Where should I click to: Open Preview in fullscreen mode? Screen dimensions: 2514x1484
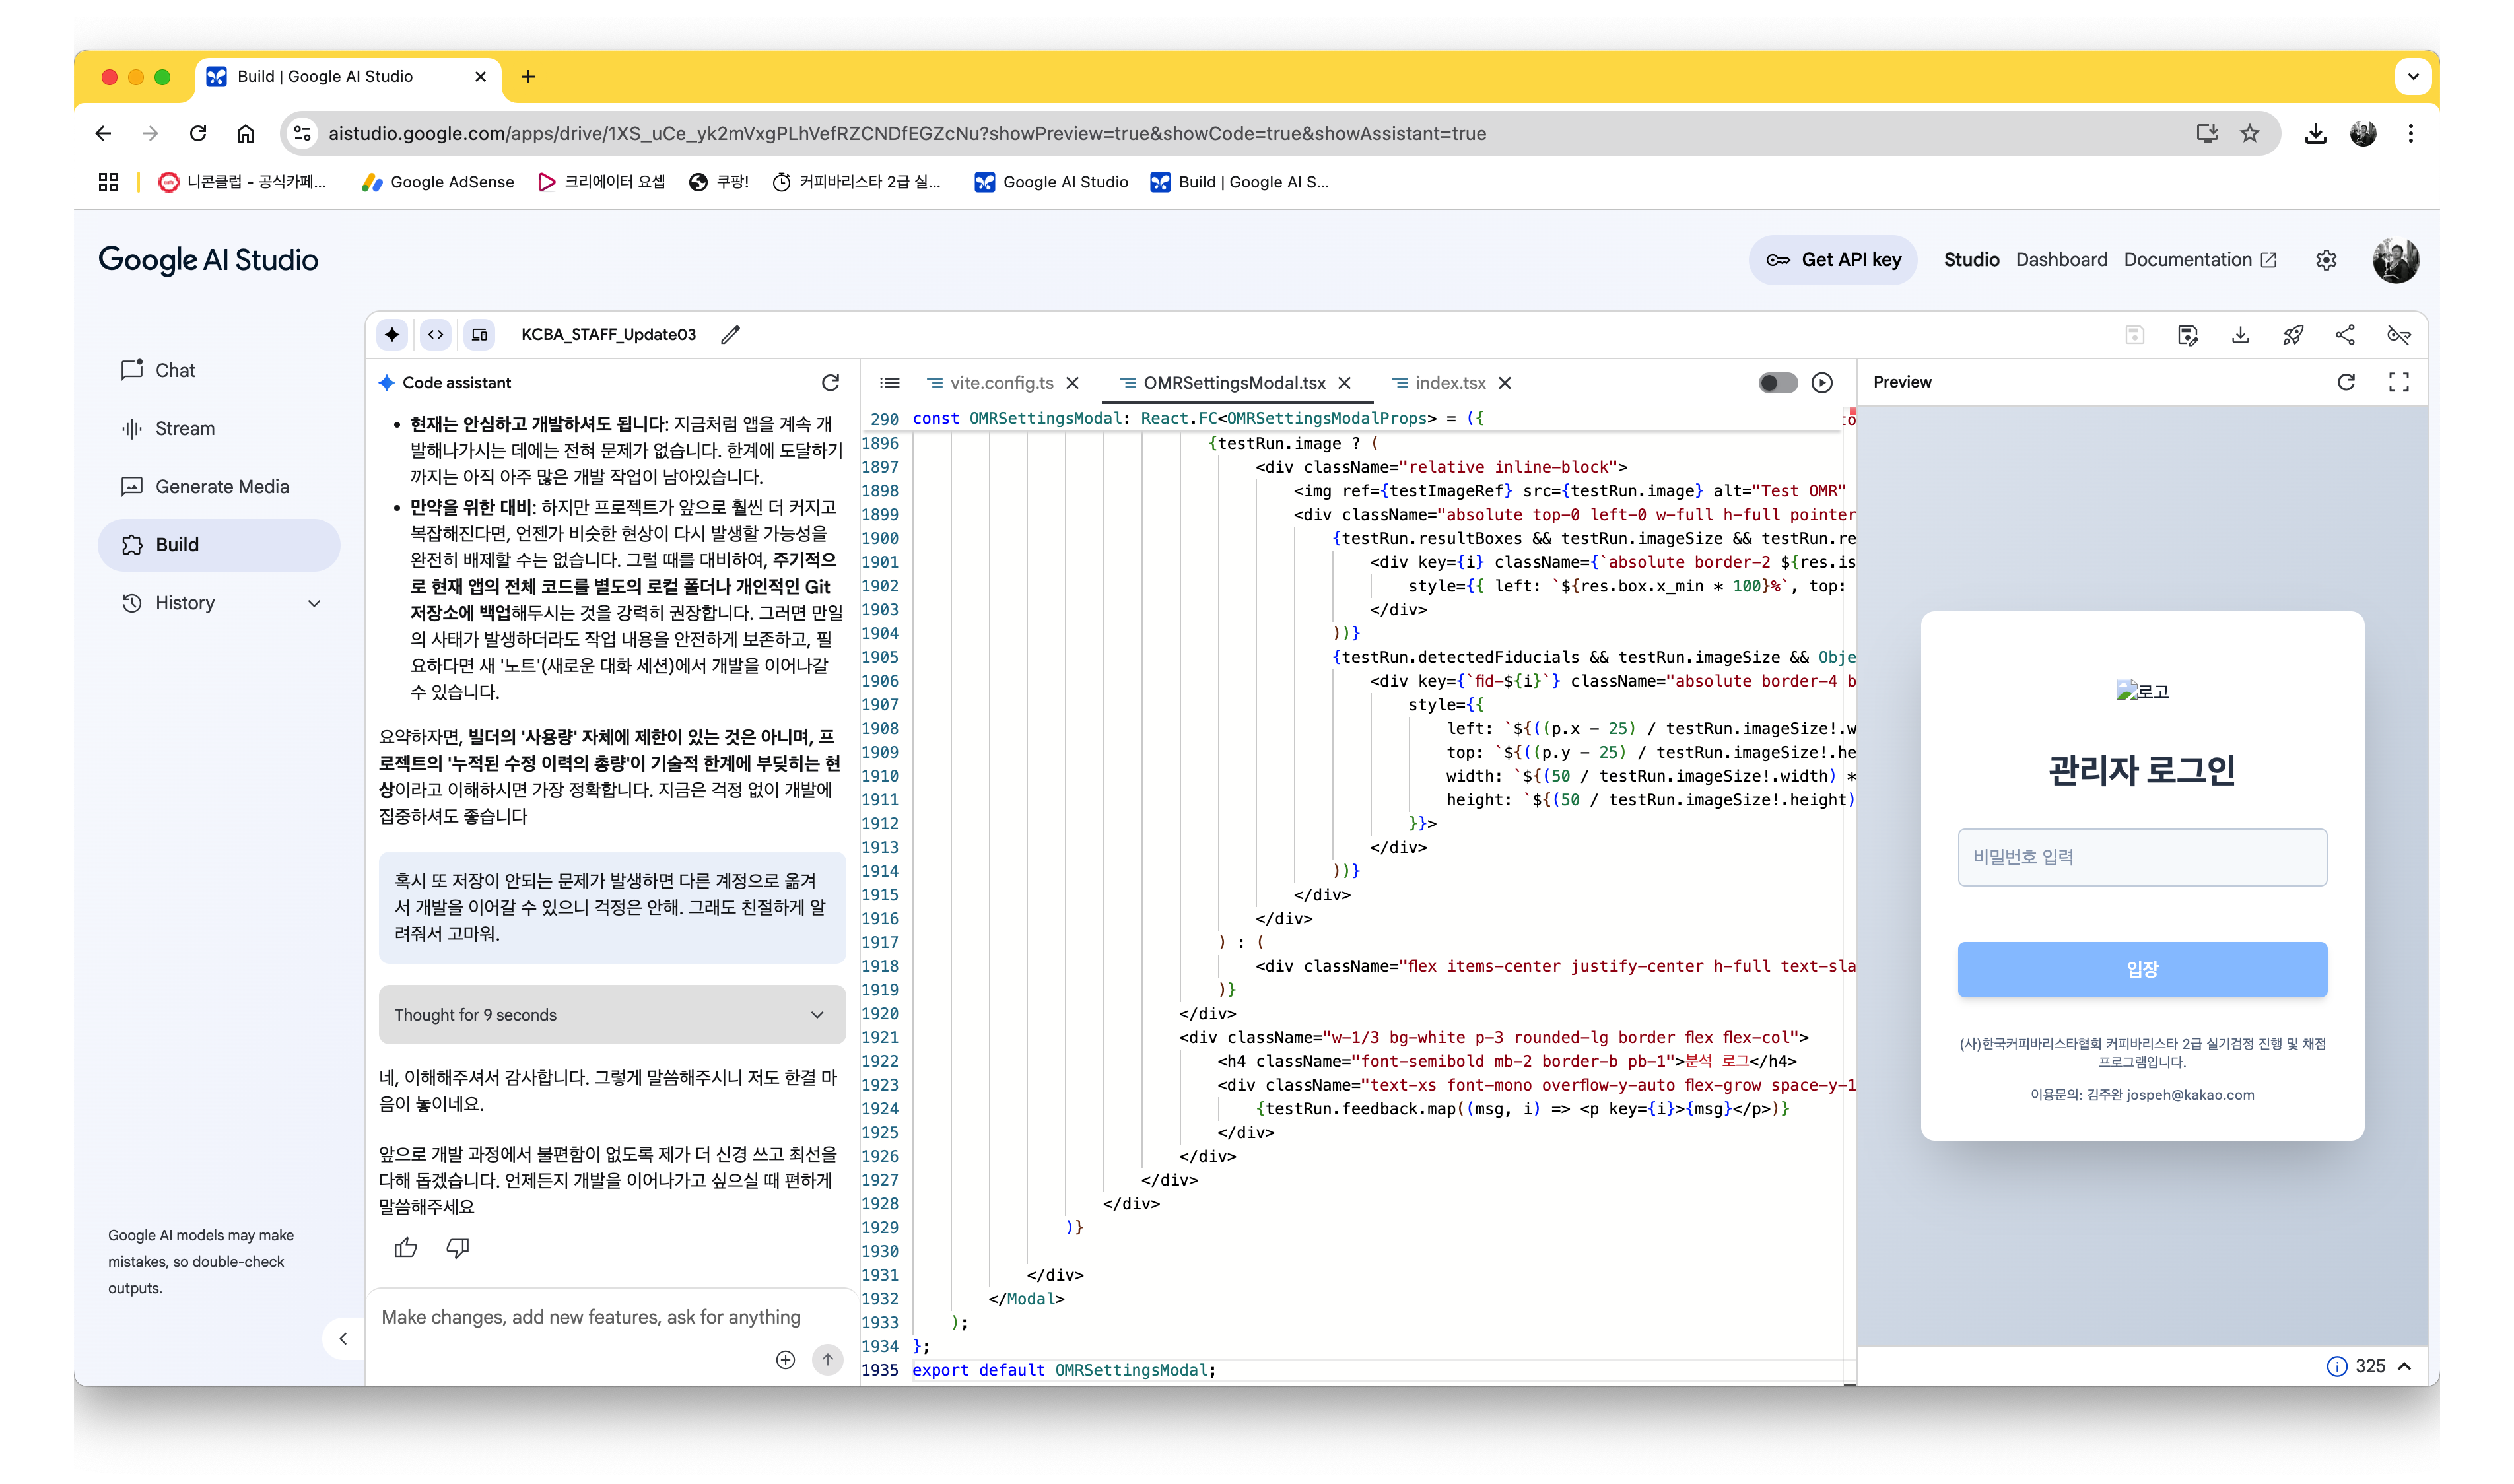point(2398,382)
